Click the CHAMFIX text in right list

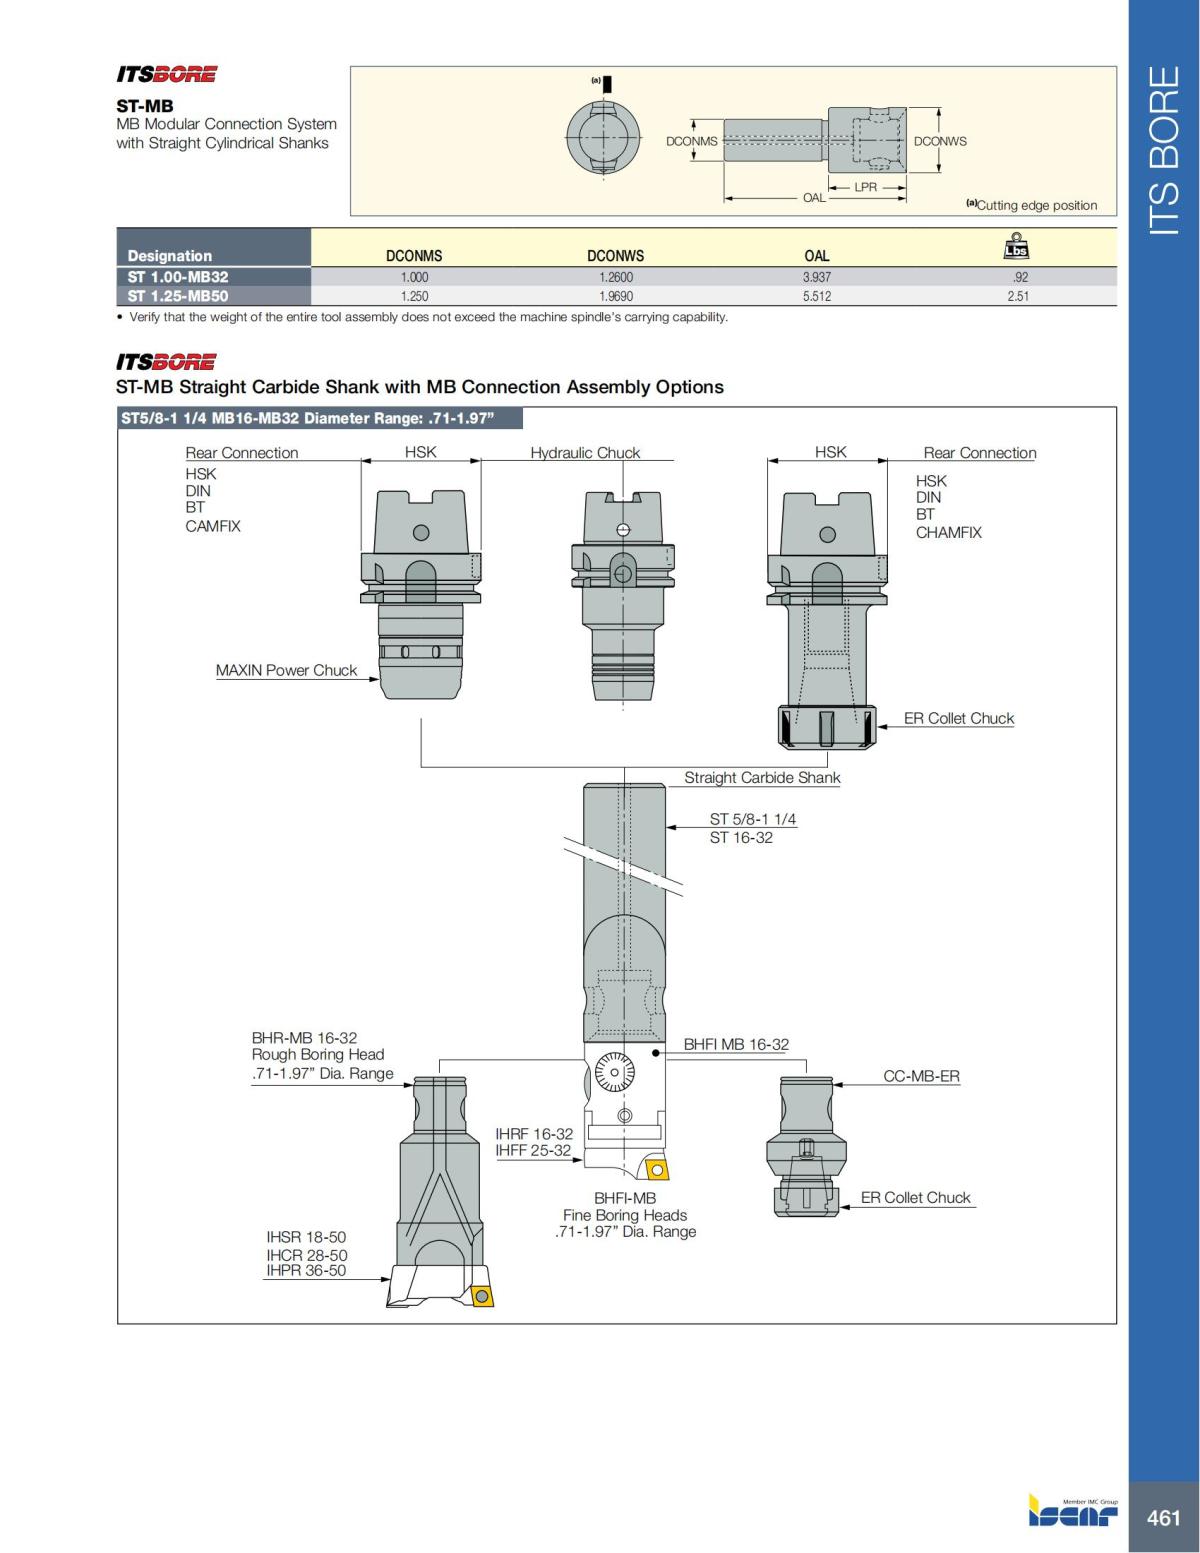click(949, 532)
